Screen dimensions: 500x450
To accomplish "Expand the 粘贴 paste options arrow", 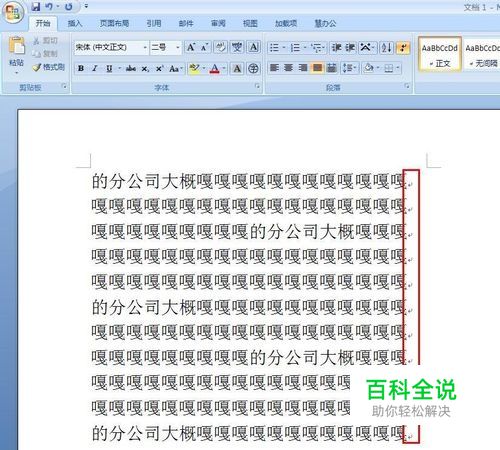I will click(x=17, y=73).
